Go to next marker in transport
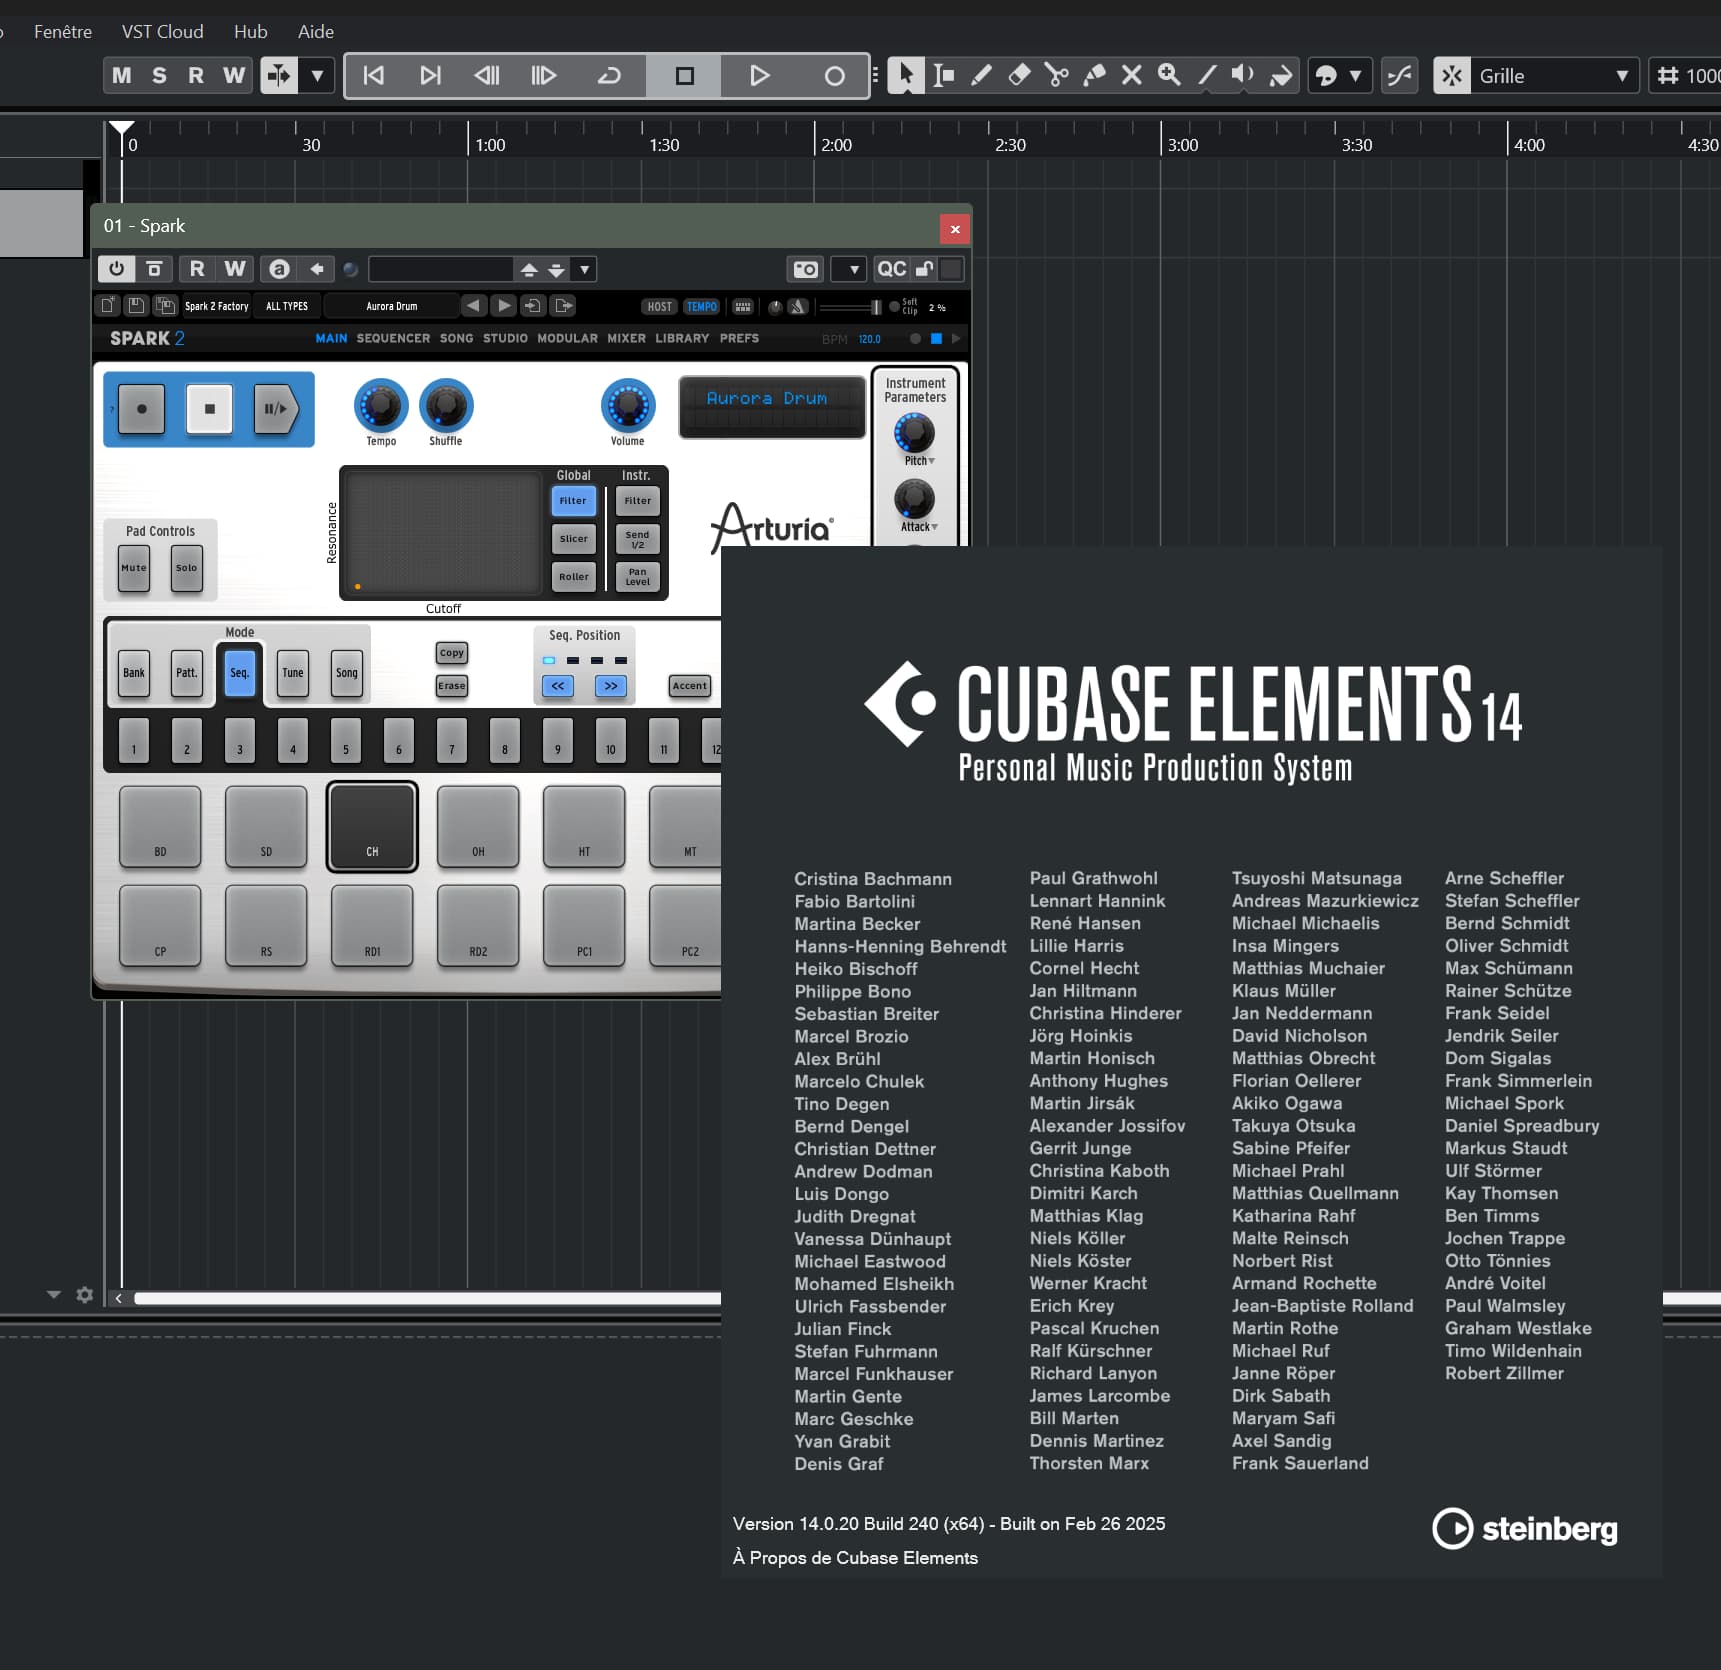Screen dimensions: 1721x1670 (x=430, y=75)
